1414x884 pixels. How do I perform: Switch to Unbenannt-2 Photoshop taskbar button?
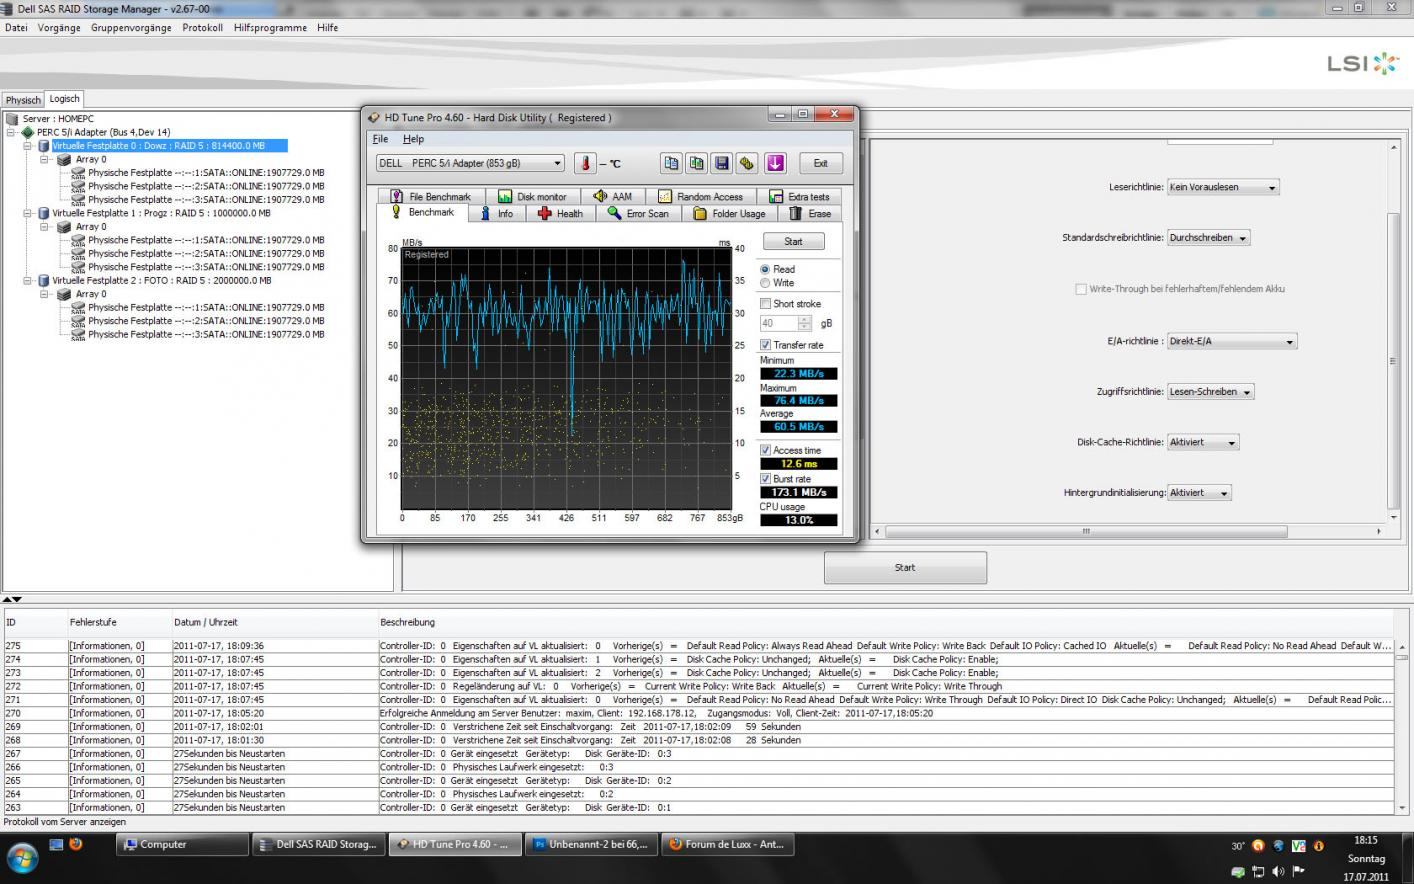(592, 844)
